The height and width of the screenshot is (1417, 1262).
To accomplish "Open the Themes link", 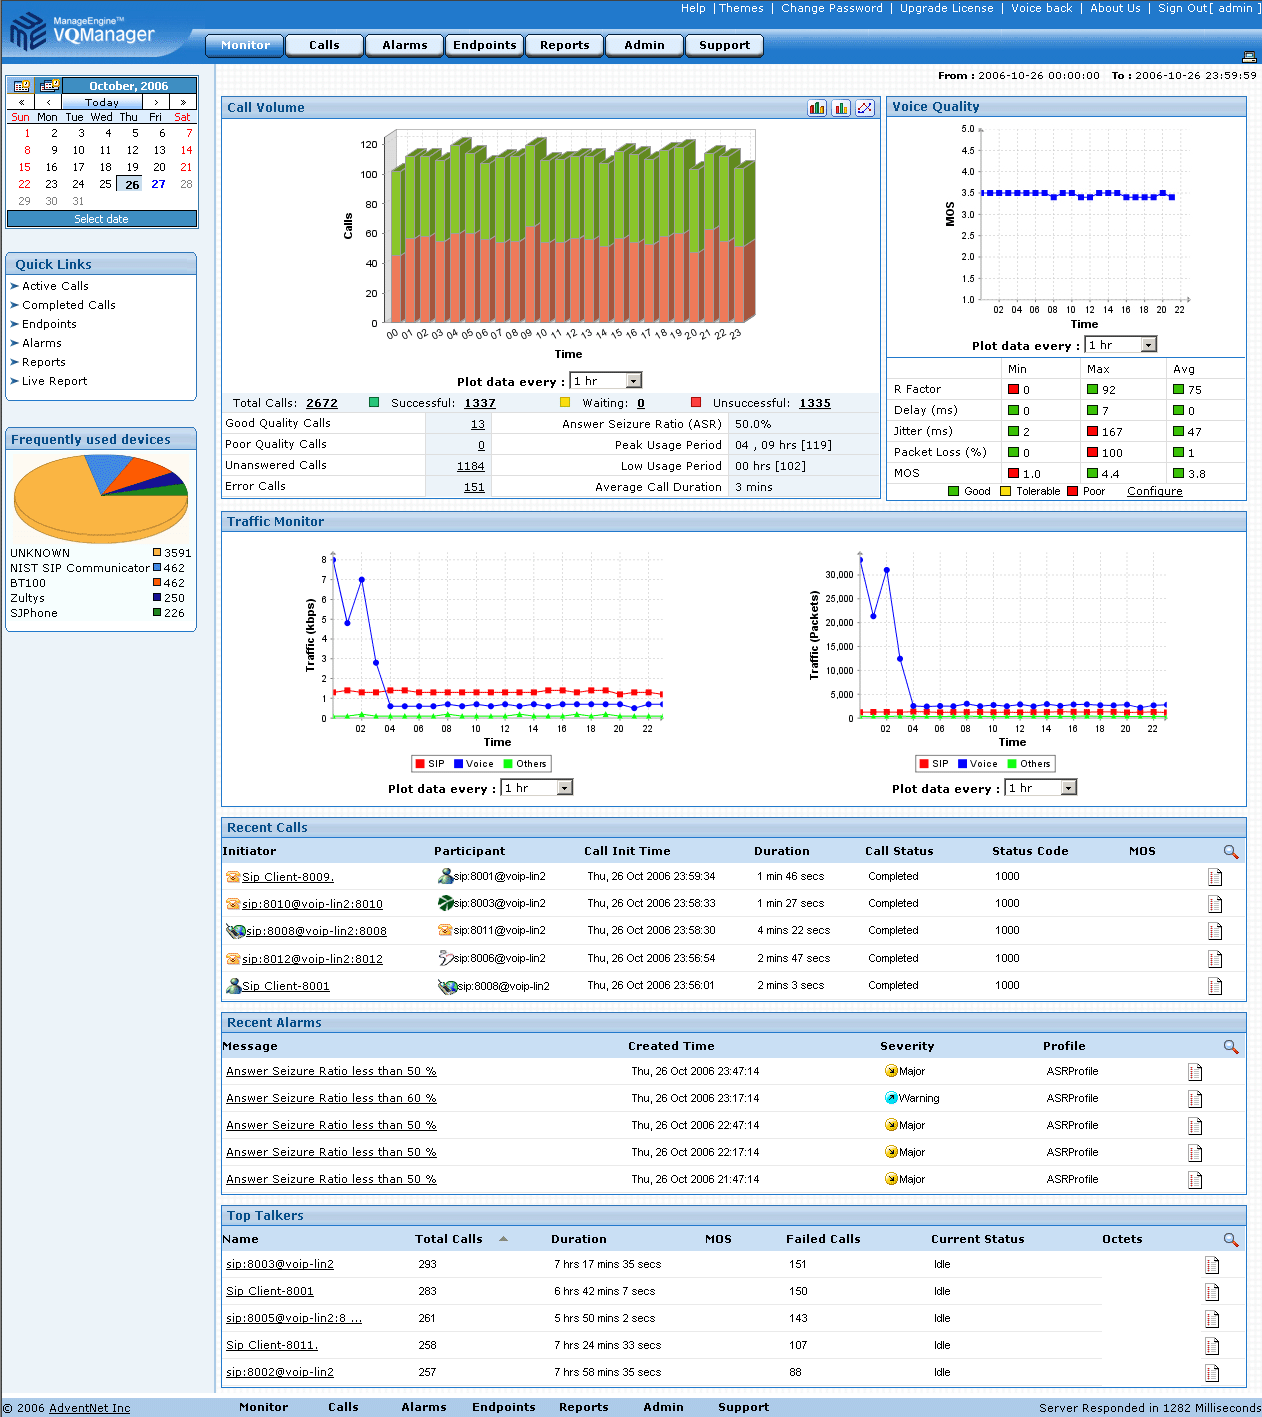I will pos(741,8).
